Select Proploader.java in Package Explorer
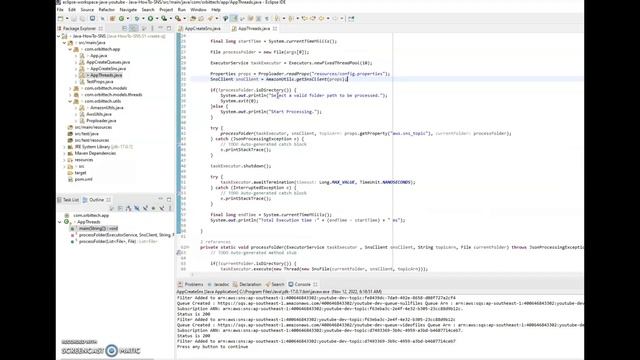 (x=101, y=121)
